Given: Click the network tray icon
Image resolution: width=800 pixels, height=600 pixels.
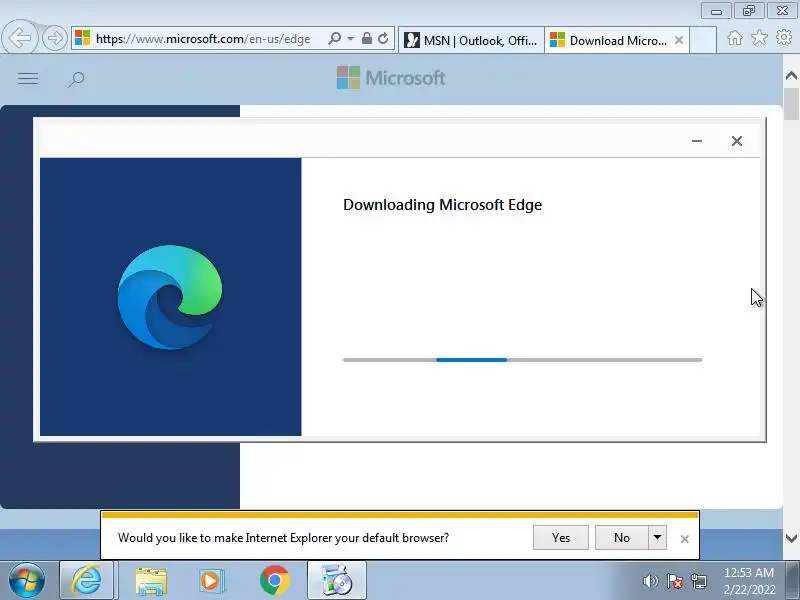Looking at the screenshot, I should click(x=699, y=581).
